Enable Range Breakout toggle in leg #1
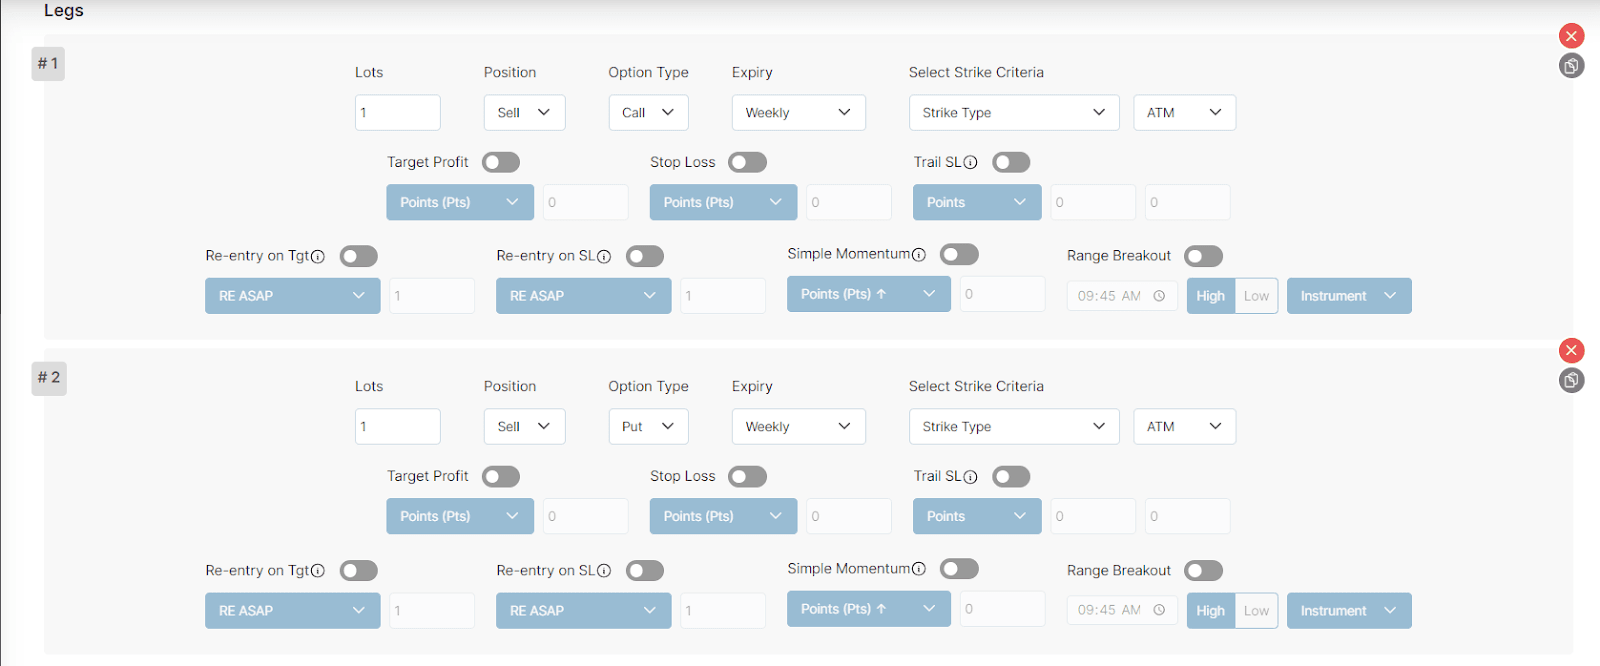The height and width of the screenshot is (666, 1600). (1203, 256)
